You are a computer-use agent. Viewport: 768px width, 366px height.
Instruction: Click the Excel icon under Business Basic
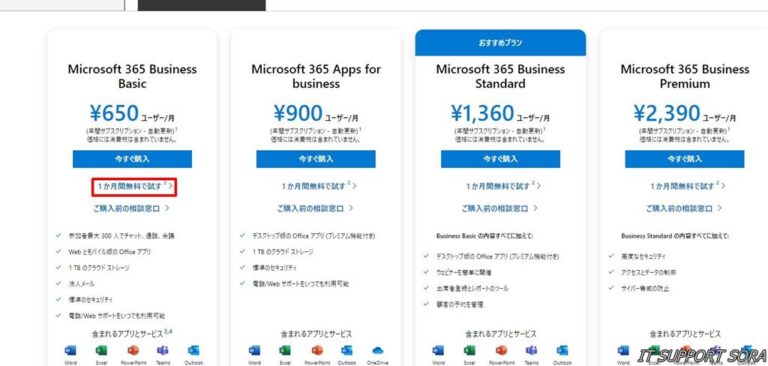[101, 350]
